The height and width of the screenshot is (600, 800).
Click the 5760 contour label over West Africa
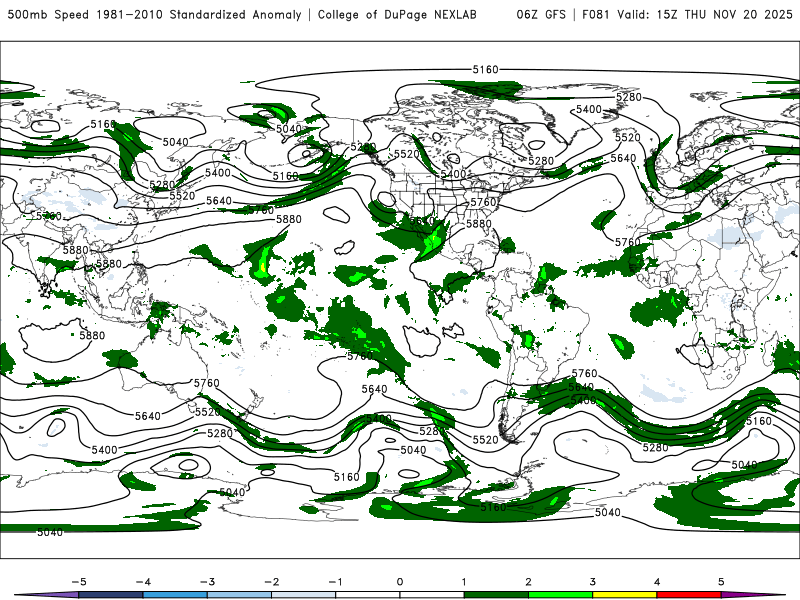tap(628, 242)
